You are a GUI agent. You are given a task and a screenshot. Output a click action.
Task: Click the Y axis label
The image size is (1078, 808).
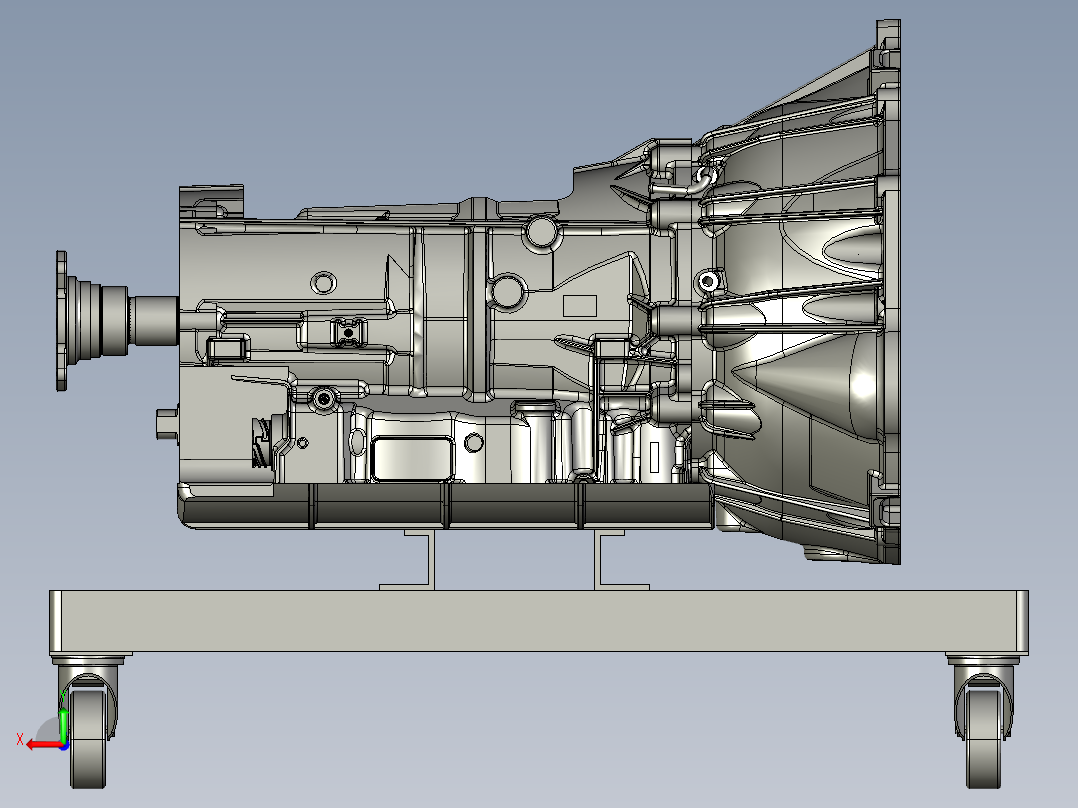(x=63, y=694)
